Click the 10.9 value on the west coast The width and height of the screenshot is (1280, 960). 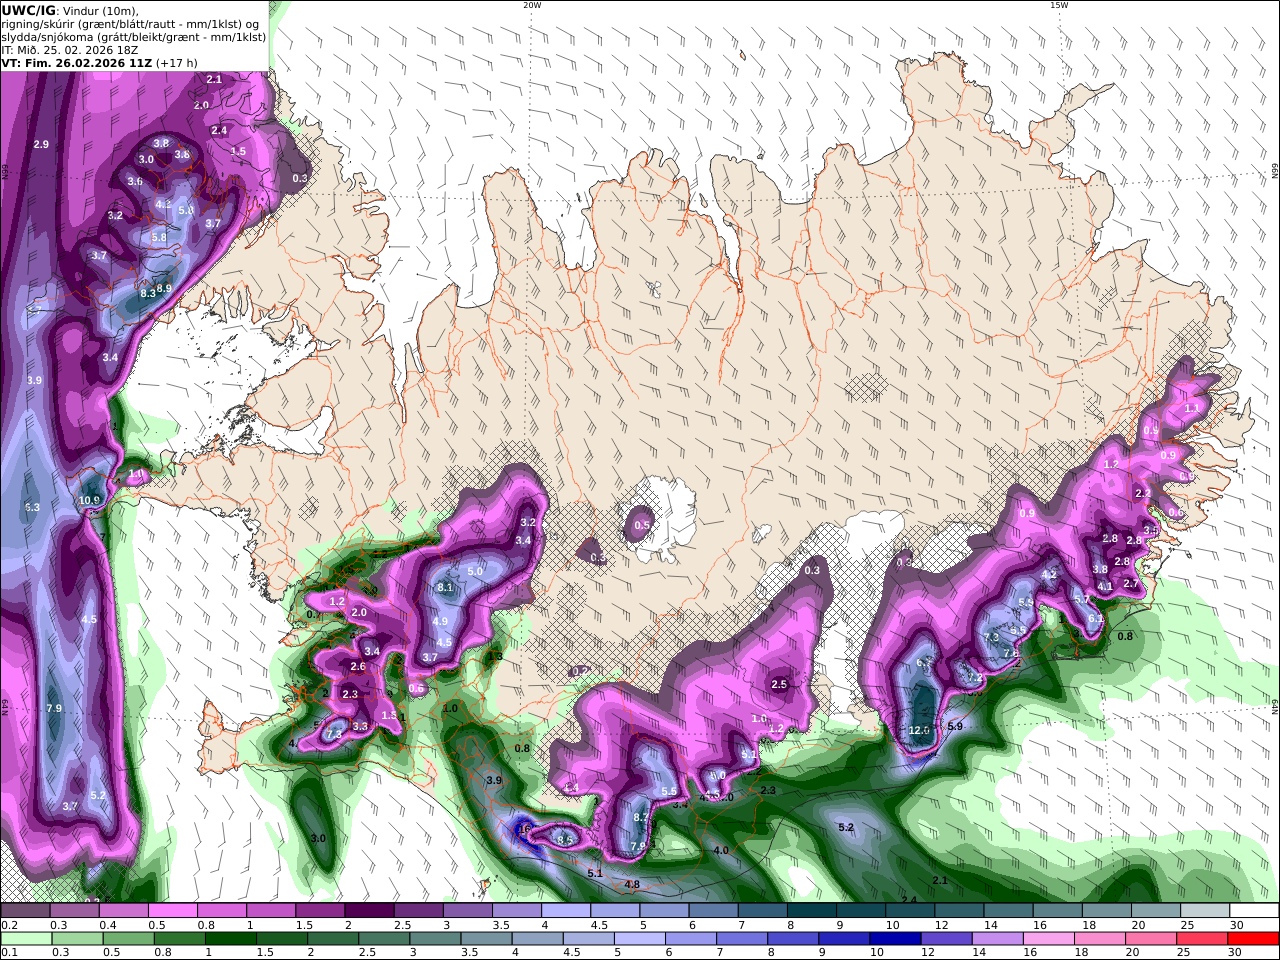click(90, 500)
